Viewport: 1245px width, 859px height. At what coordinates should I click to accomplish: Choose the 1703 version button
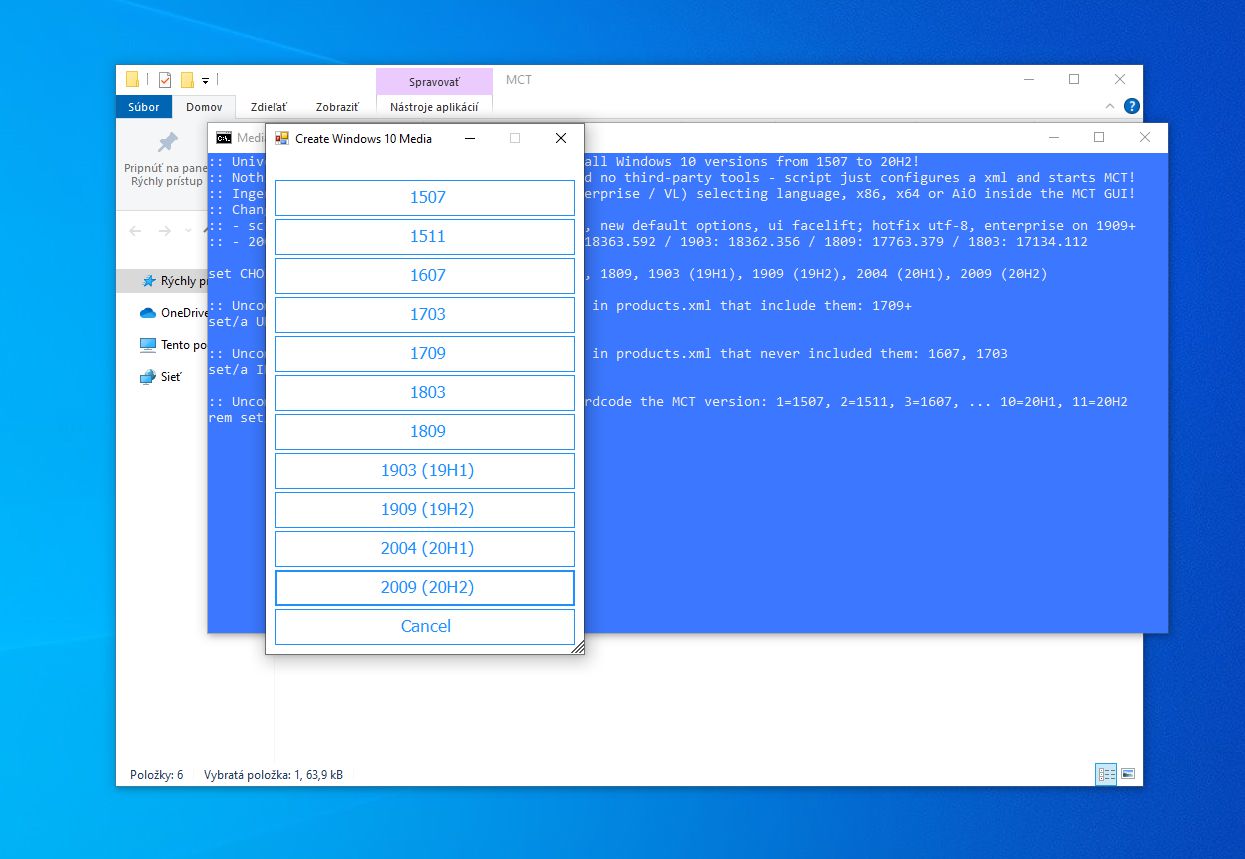[425, 315]
